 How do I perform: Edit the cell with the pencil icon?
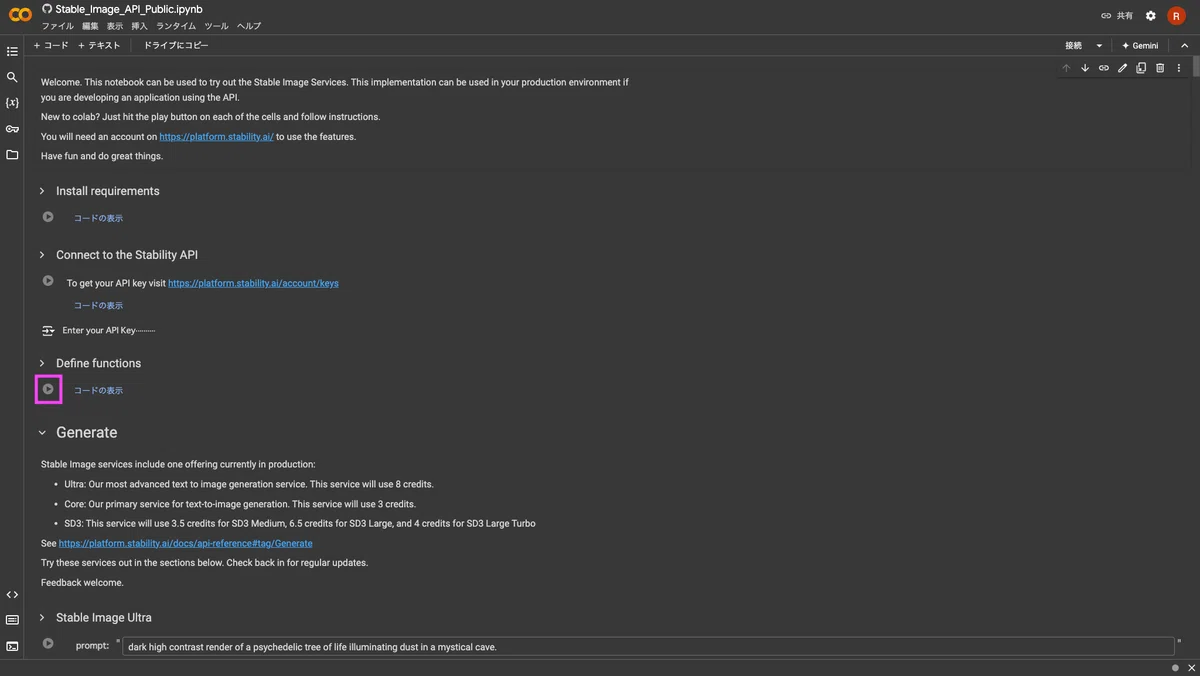(x=1122, y=68)
